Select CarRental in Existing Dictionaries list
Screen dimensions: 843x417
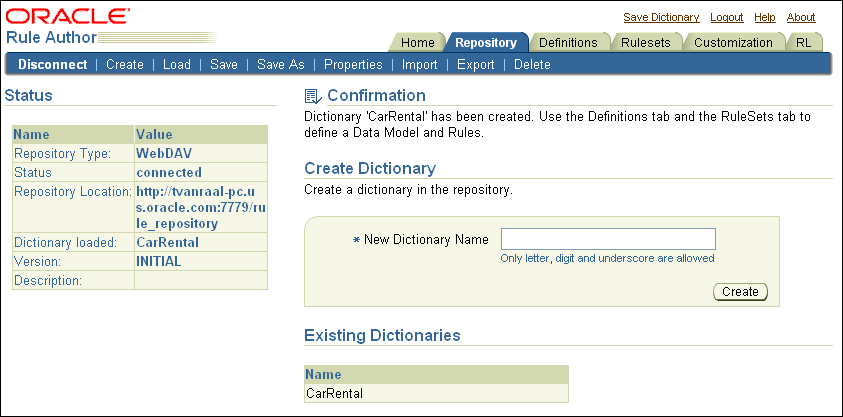click(334, 393)
